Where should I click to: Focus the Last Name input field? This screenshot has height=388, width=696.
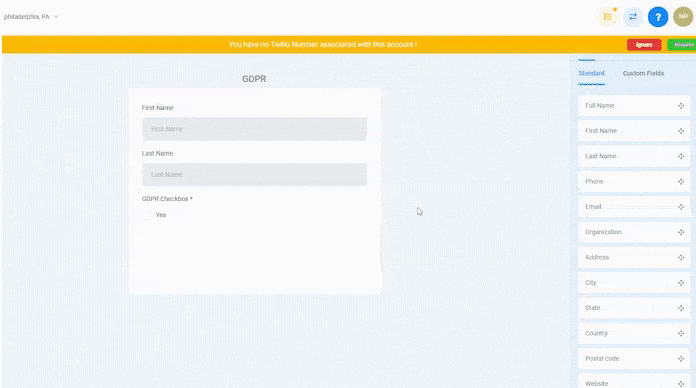coord(255,174)
